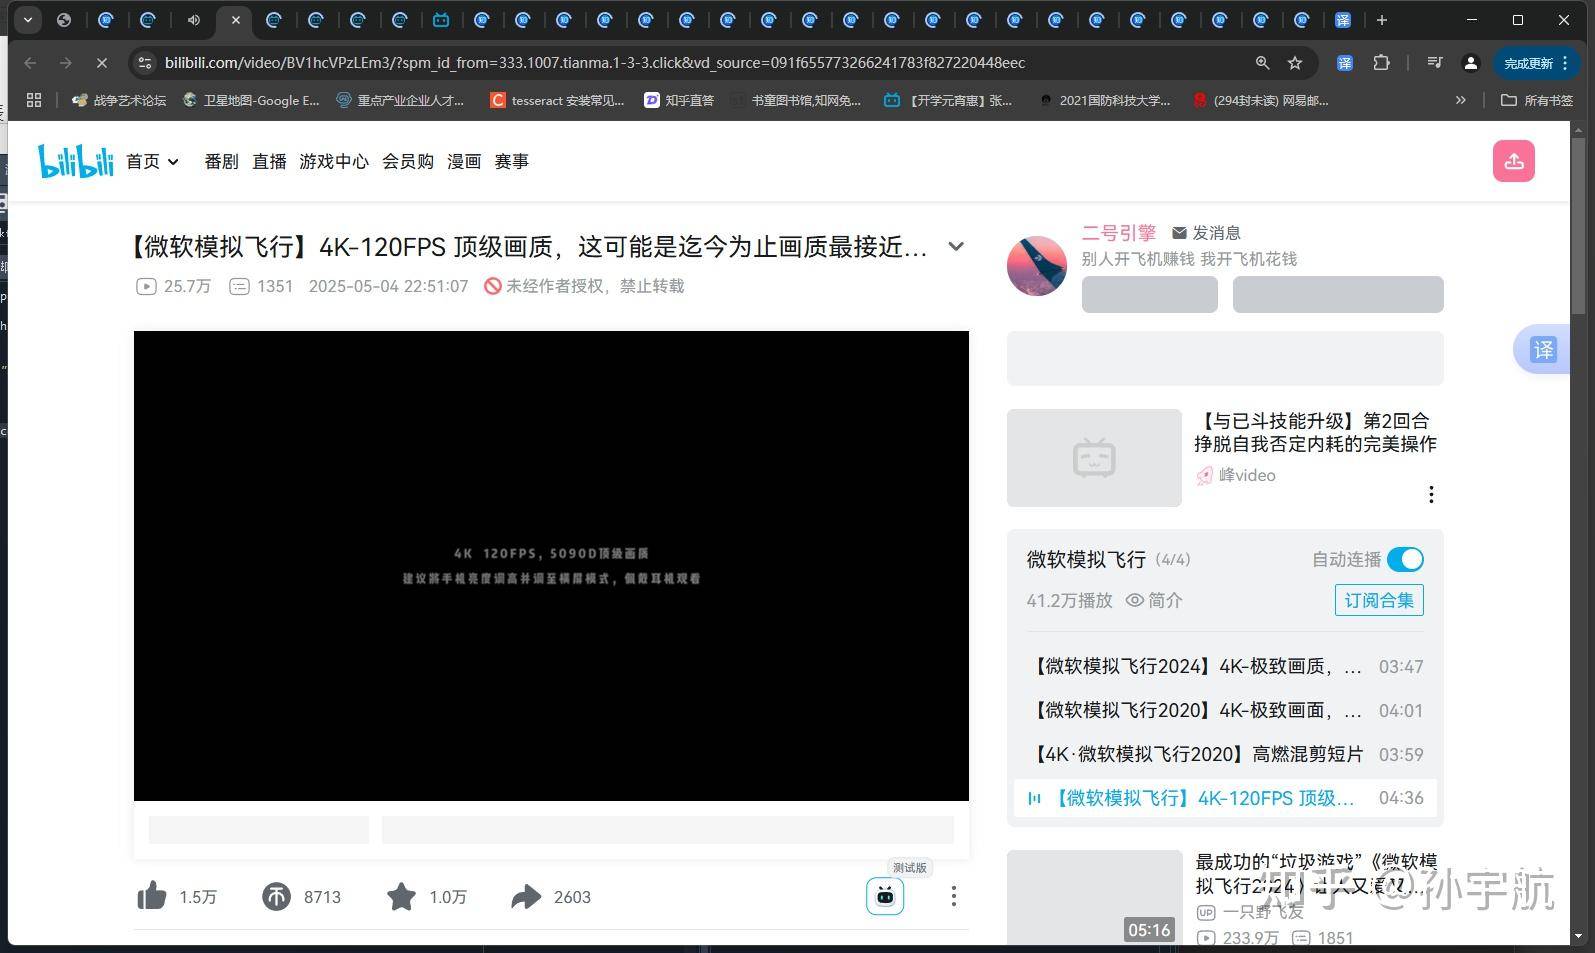Close the active tab
Image resolution: width=1595 pixels, height=953 pixels.
pyautogui.click(x=235, y=19)
